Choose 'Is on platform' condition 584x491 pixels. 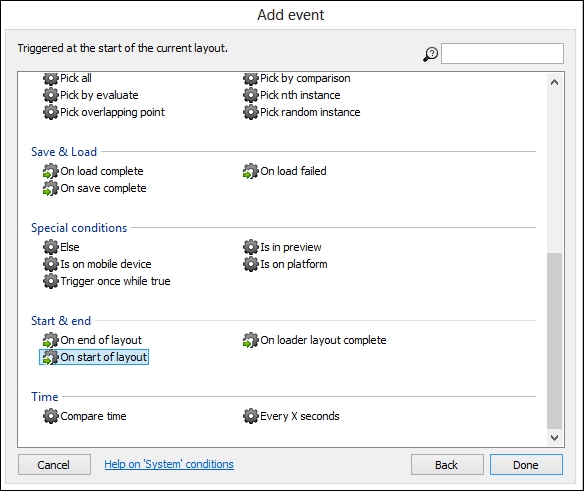[x=285, y=264]
